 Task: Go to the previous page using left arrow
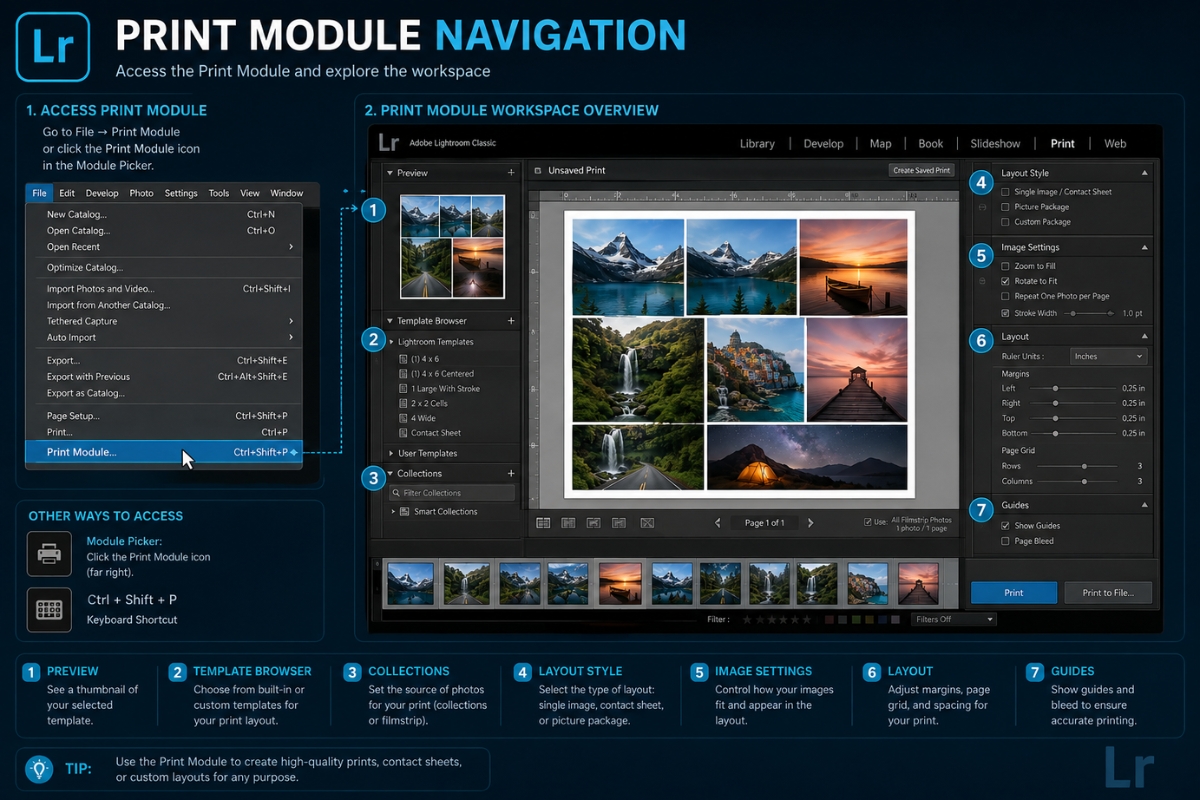click(x=718, y=523)
